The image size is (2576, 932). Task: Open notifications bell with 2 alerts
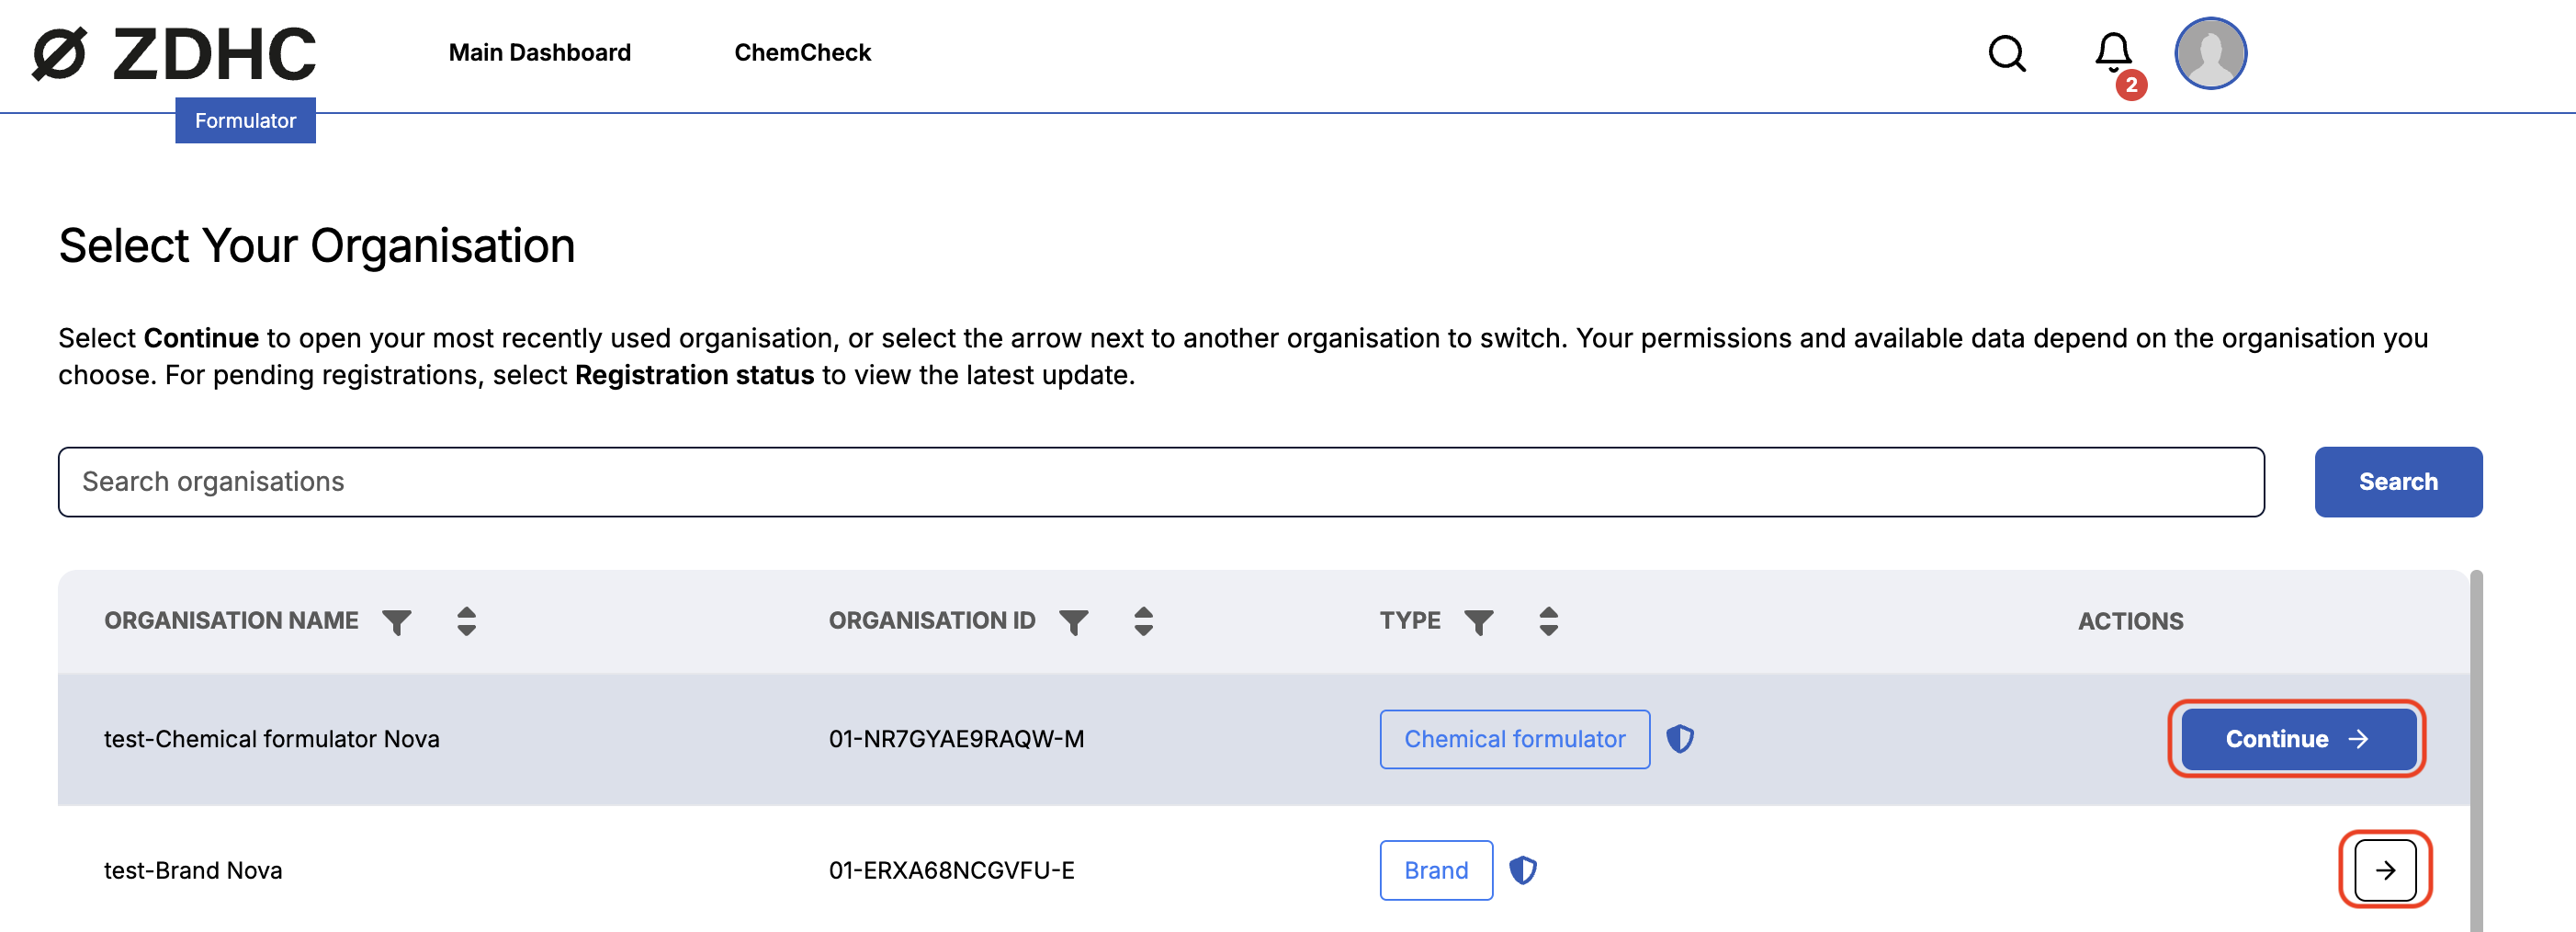(x=2114, y=55)
